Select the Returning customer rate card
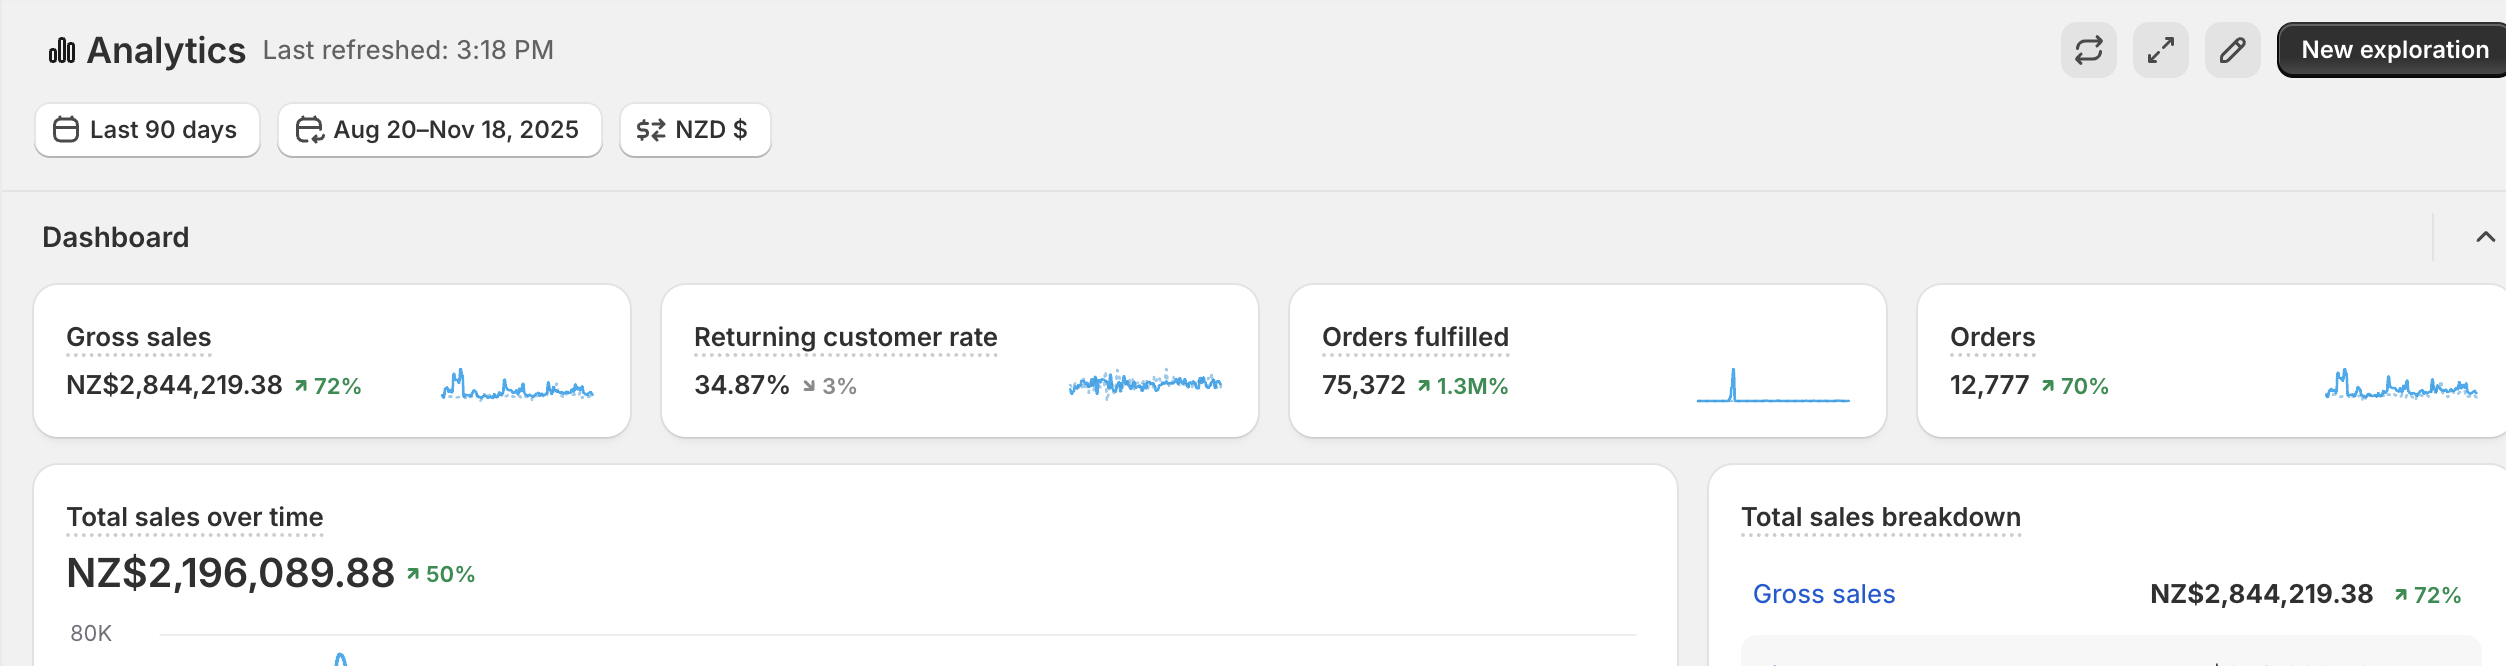 (x=960, y=360)
